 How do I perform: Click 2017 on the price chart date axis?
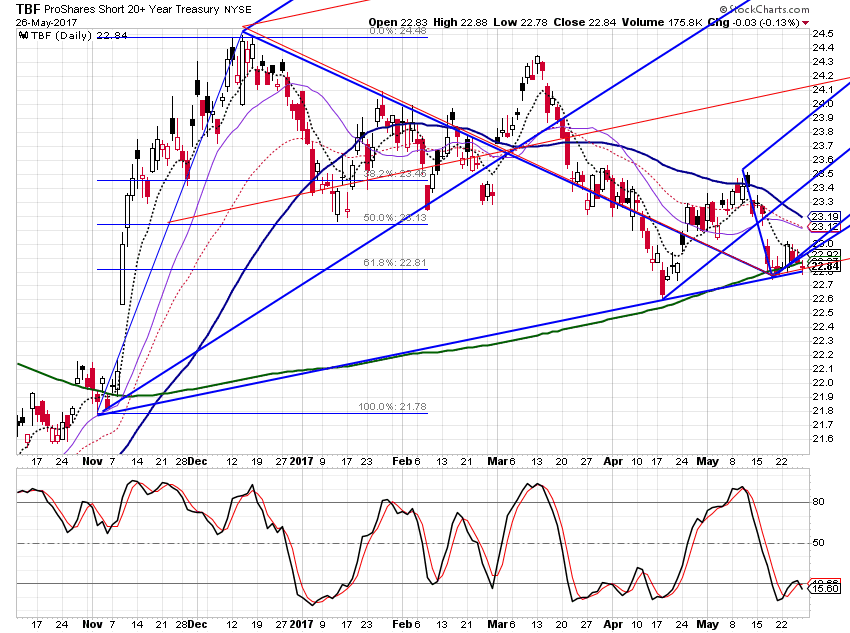[301, 461]
